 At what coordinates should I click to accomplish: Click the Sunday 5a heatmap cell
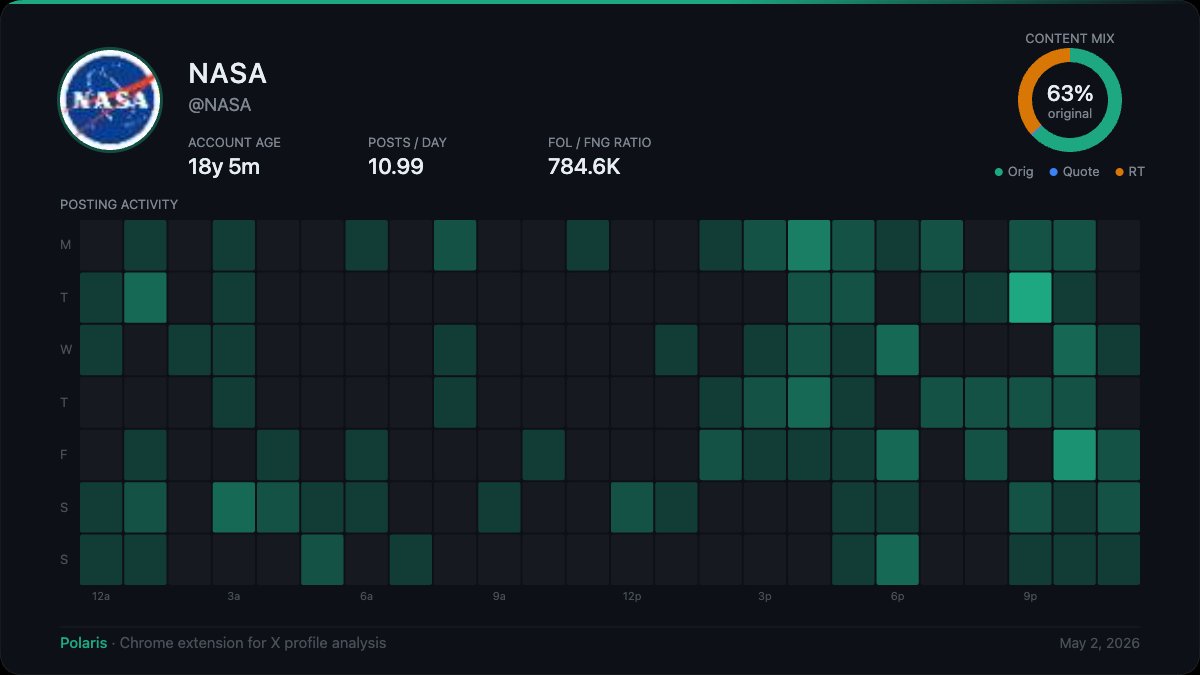pyautogui.click(x=322, y=559)
